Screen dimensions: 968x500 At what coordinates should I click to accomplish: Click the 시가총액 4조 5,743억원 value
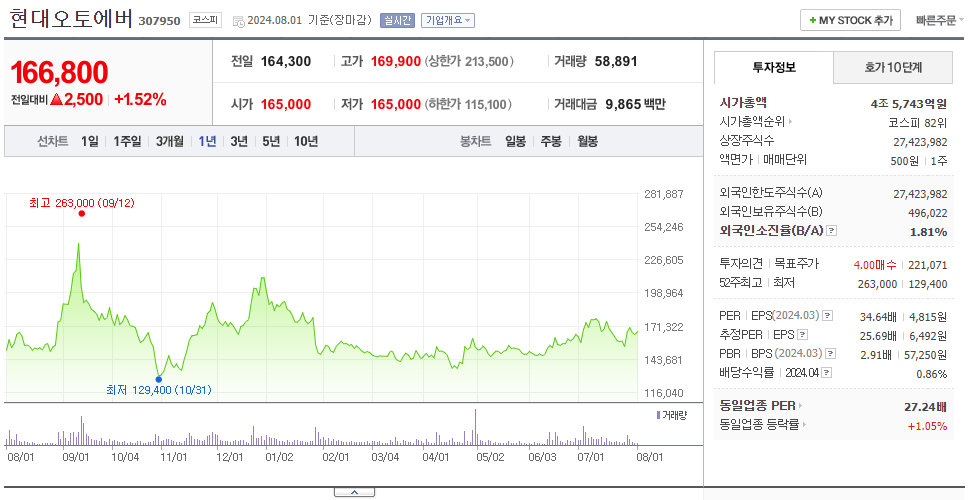pos(909,104)
